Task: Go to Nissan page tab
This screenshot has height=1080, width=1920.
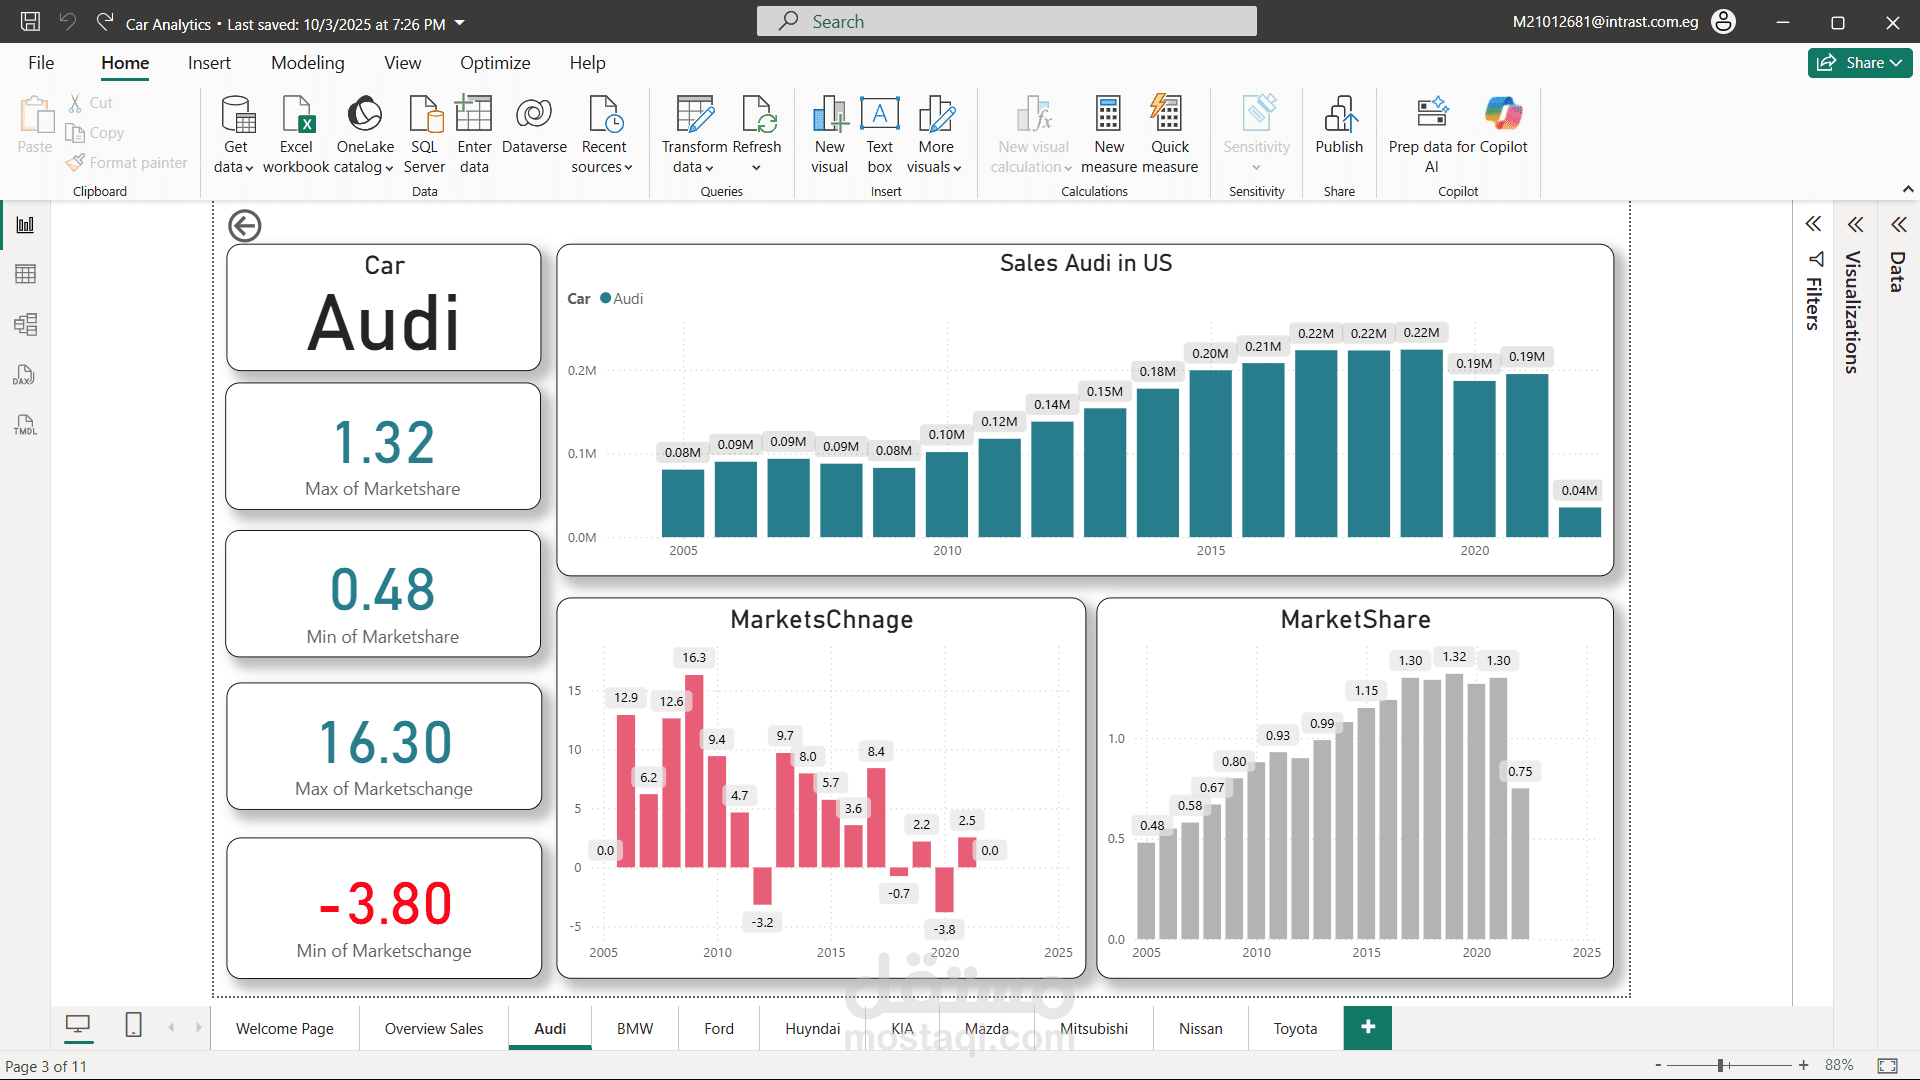Action: pos(1200,1028)
